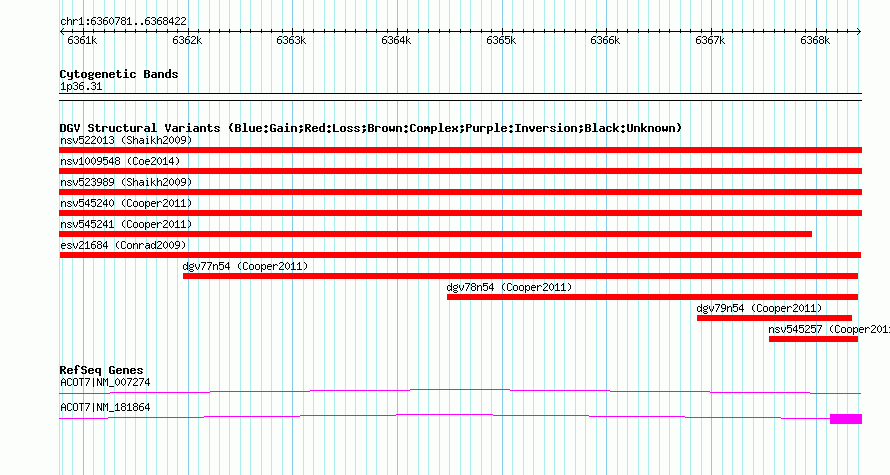Click the Cytogenetic Bands track title
The image size is (890, 475).
pos(119,74)
